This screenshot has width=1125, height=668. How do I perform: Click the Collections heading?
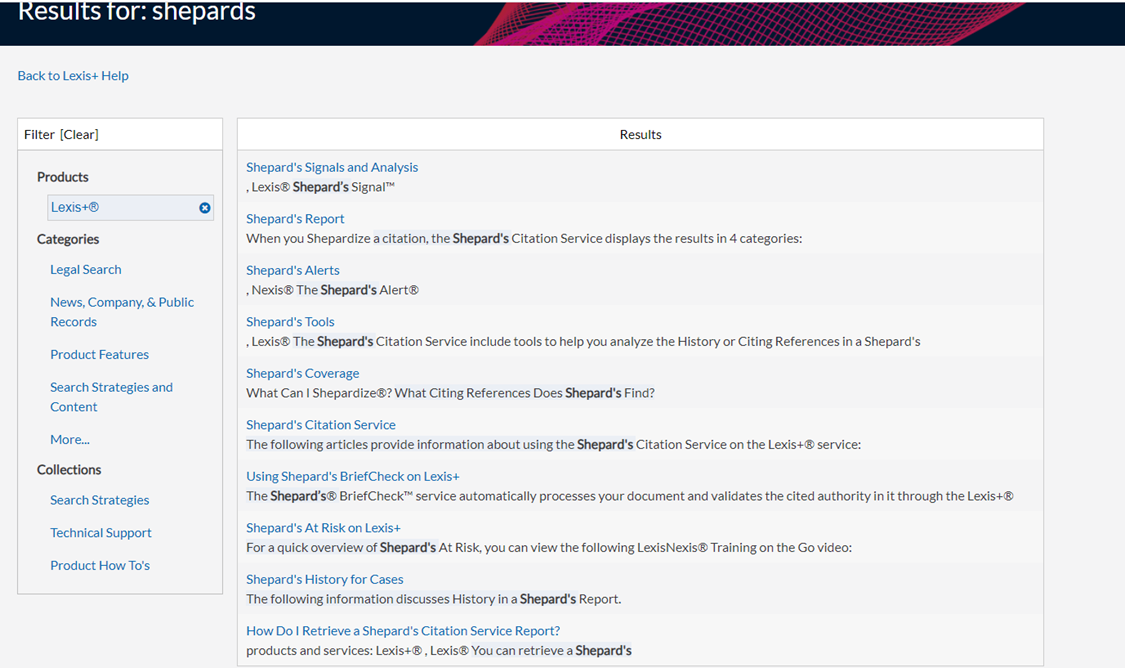[69, 469]
